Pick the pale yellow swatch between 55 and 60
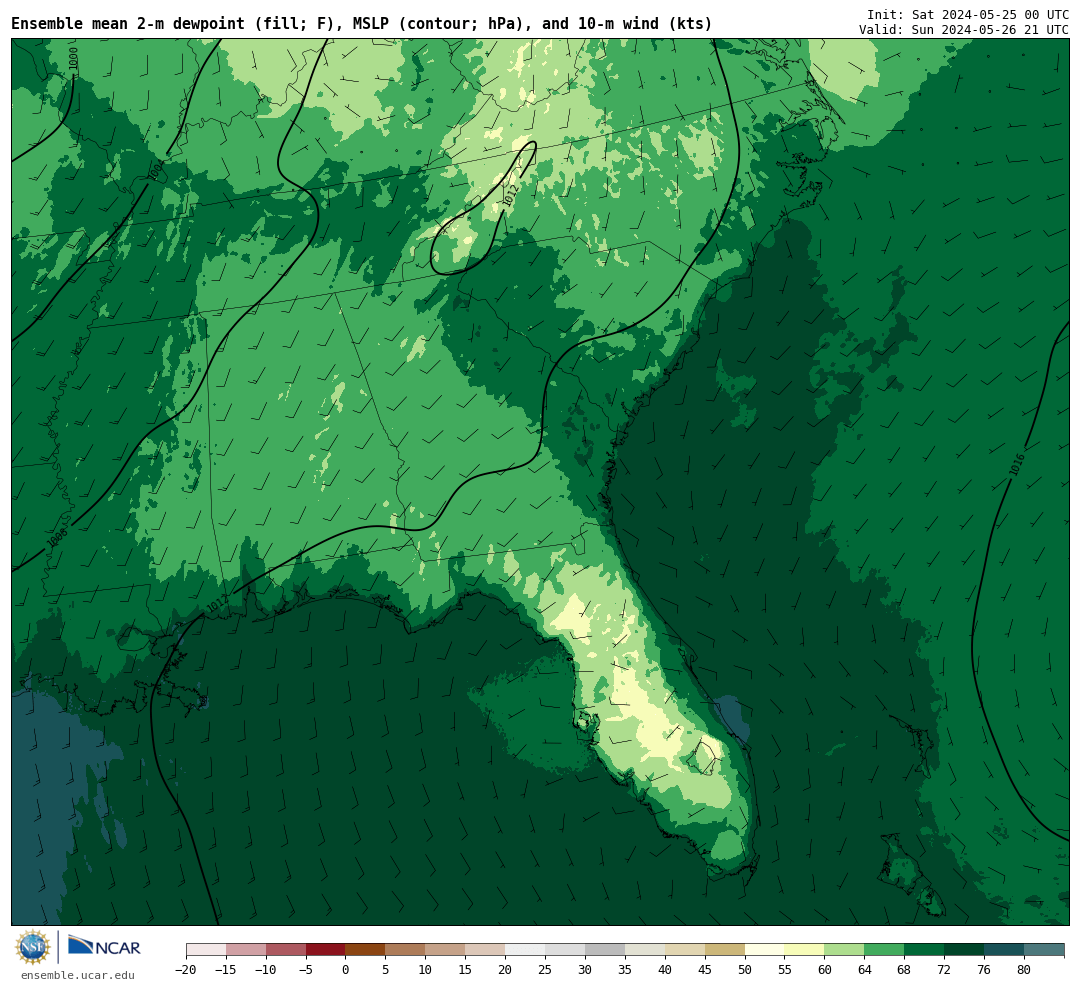Screen dimensions: 1080x988 [x=805, y=950]
